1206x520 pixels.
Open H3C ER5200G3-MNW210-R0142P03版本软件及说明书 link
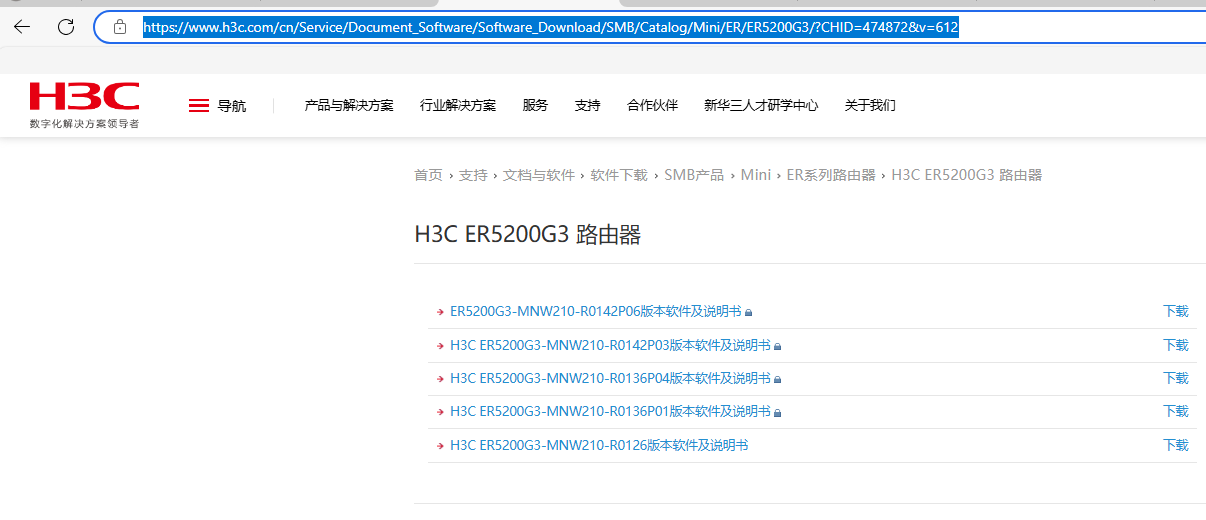pos(610,346)
